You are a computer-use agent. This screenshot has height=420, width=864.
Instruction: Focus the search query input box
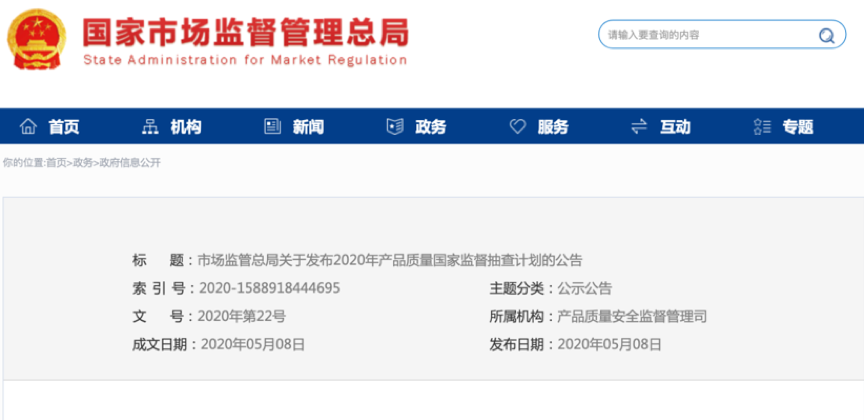(705, 35)
